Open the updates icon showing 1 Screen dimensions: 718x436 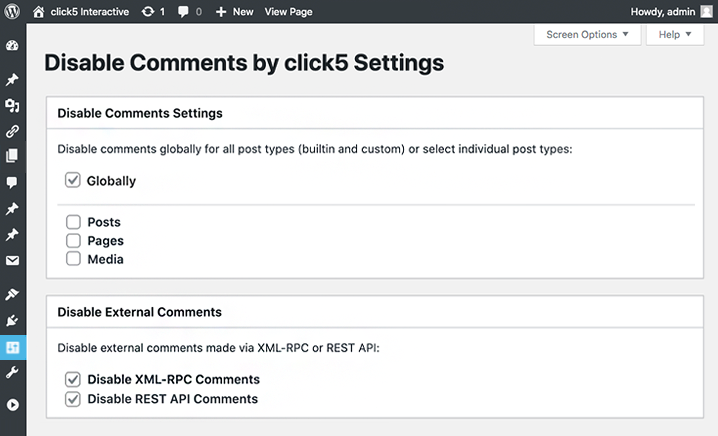(x=148, y=11)
